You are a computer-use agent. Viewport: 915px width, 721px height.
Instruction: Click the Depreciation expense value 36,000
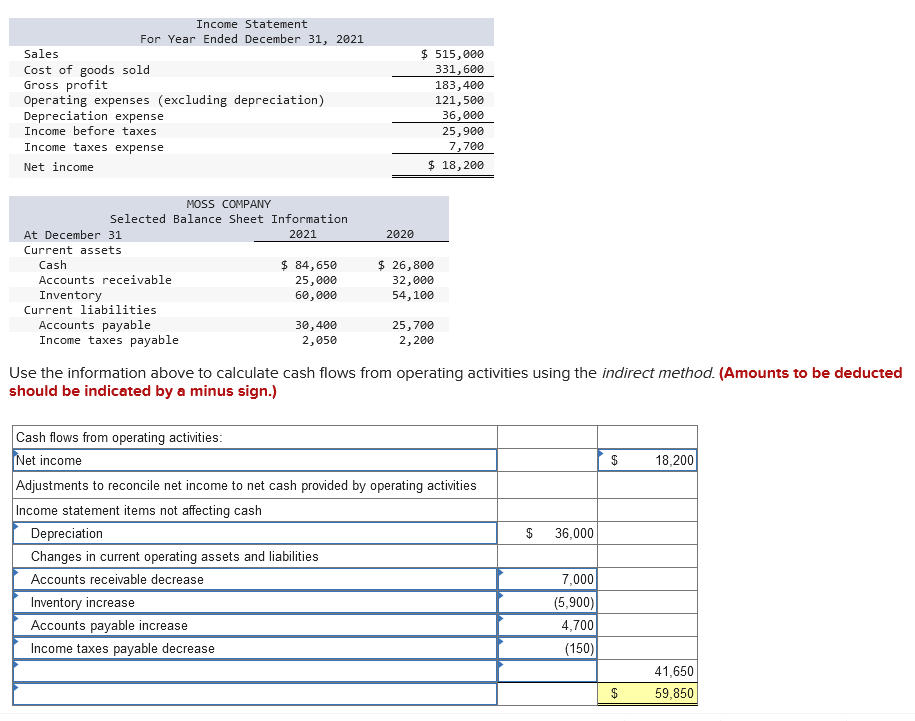coord(463,115)
